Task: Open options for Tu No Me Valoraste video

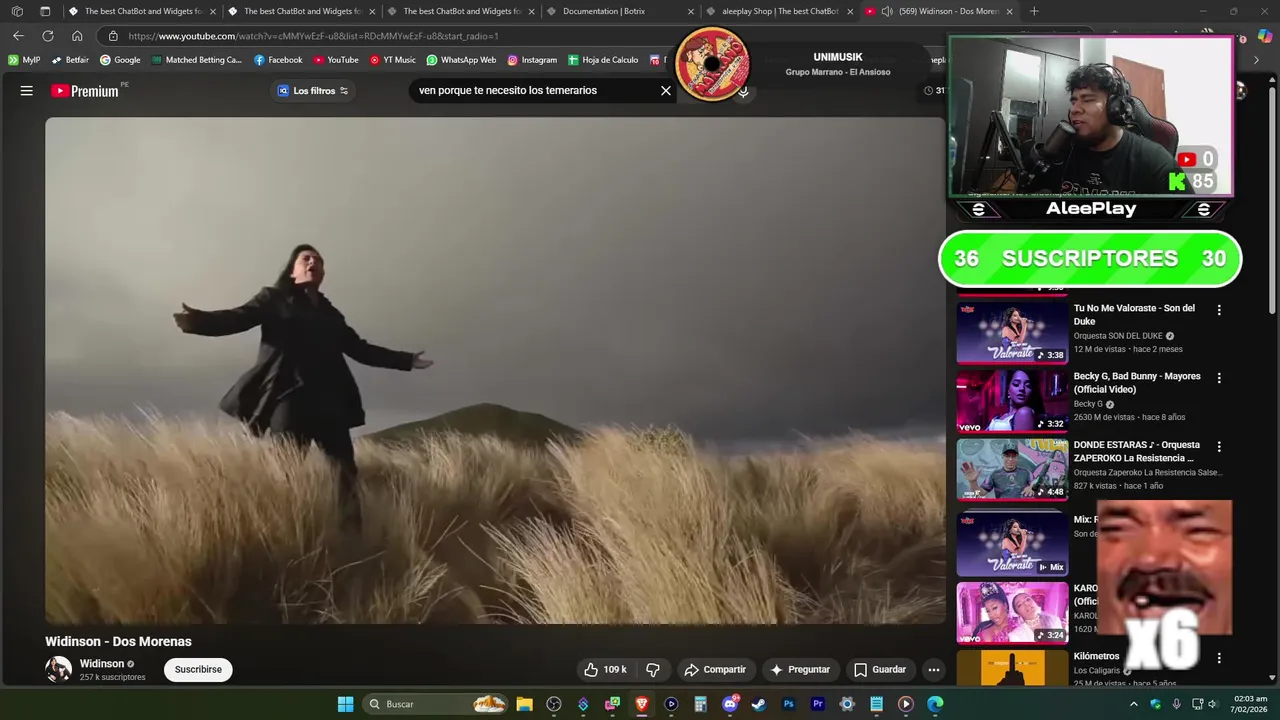Action: pos(1219,310)
